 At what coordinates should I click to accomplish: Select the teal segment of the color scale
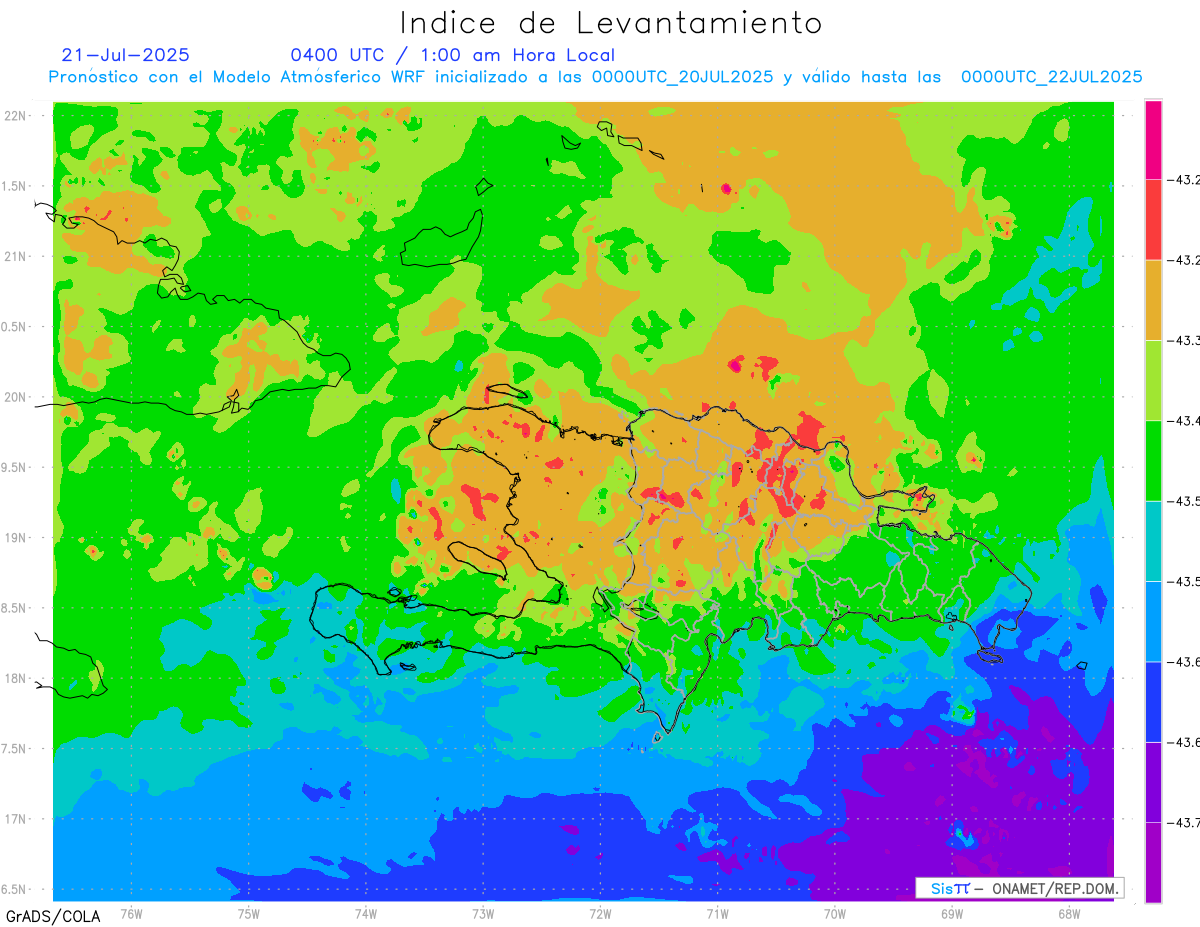[1153, 541]
